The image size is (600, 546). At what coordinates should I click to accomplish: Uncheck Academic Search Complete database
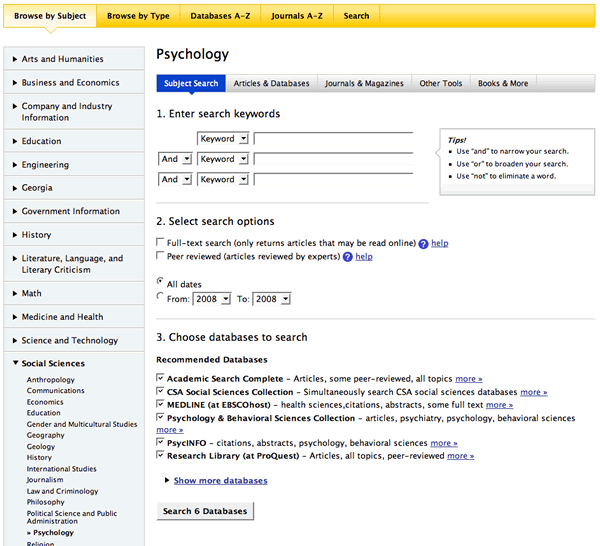pos(160,378)
